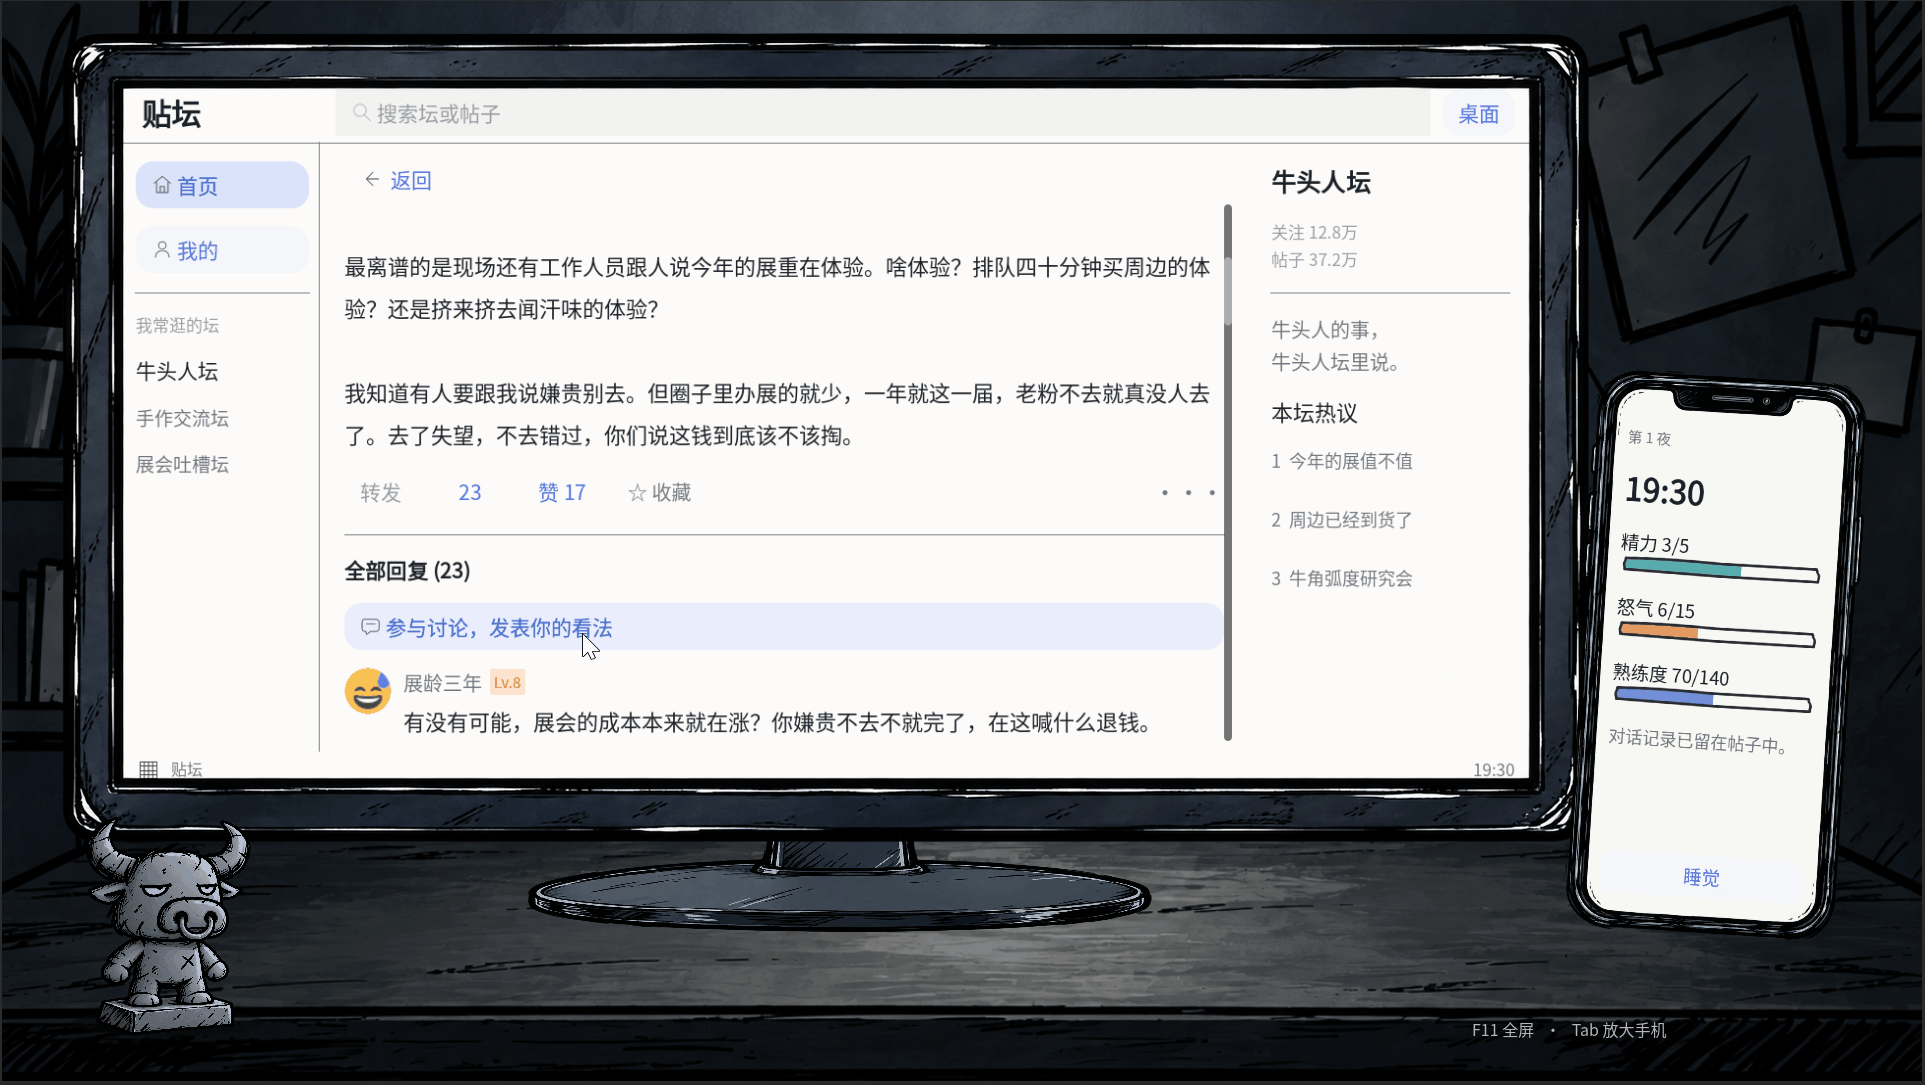Open the laughing emoji avatar of 展龄三年

click(x=368, y=691)
